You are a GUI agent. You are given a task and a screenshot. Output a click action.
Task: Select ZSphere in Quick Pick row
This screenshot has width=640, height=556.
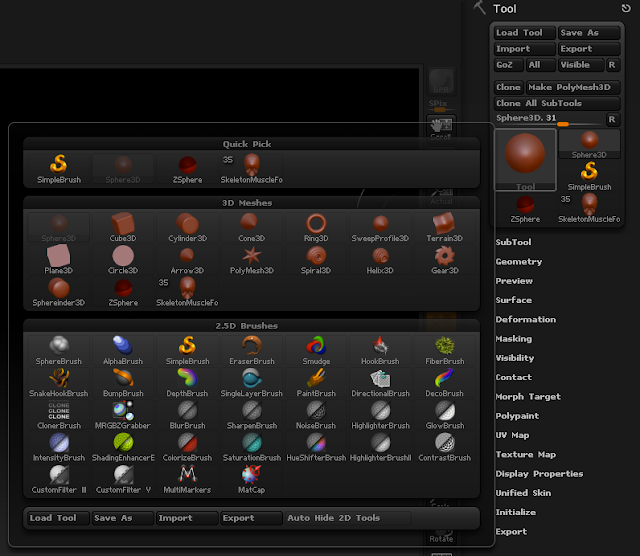pos(187,169)
